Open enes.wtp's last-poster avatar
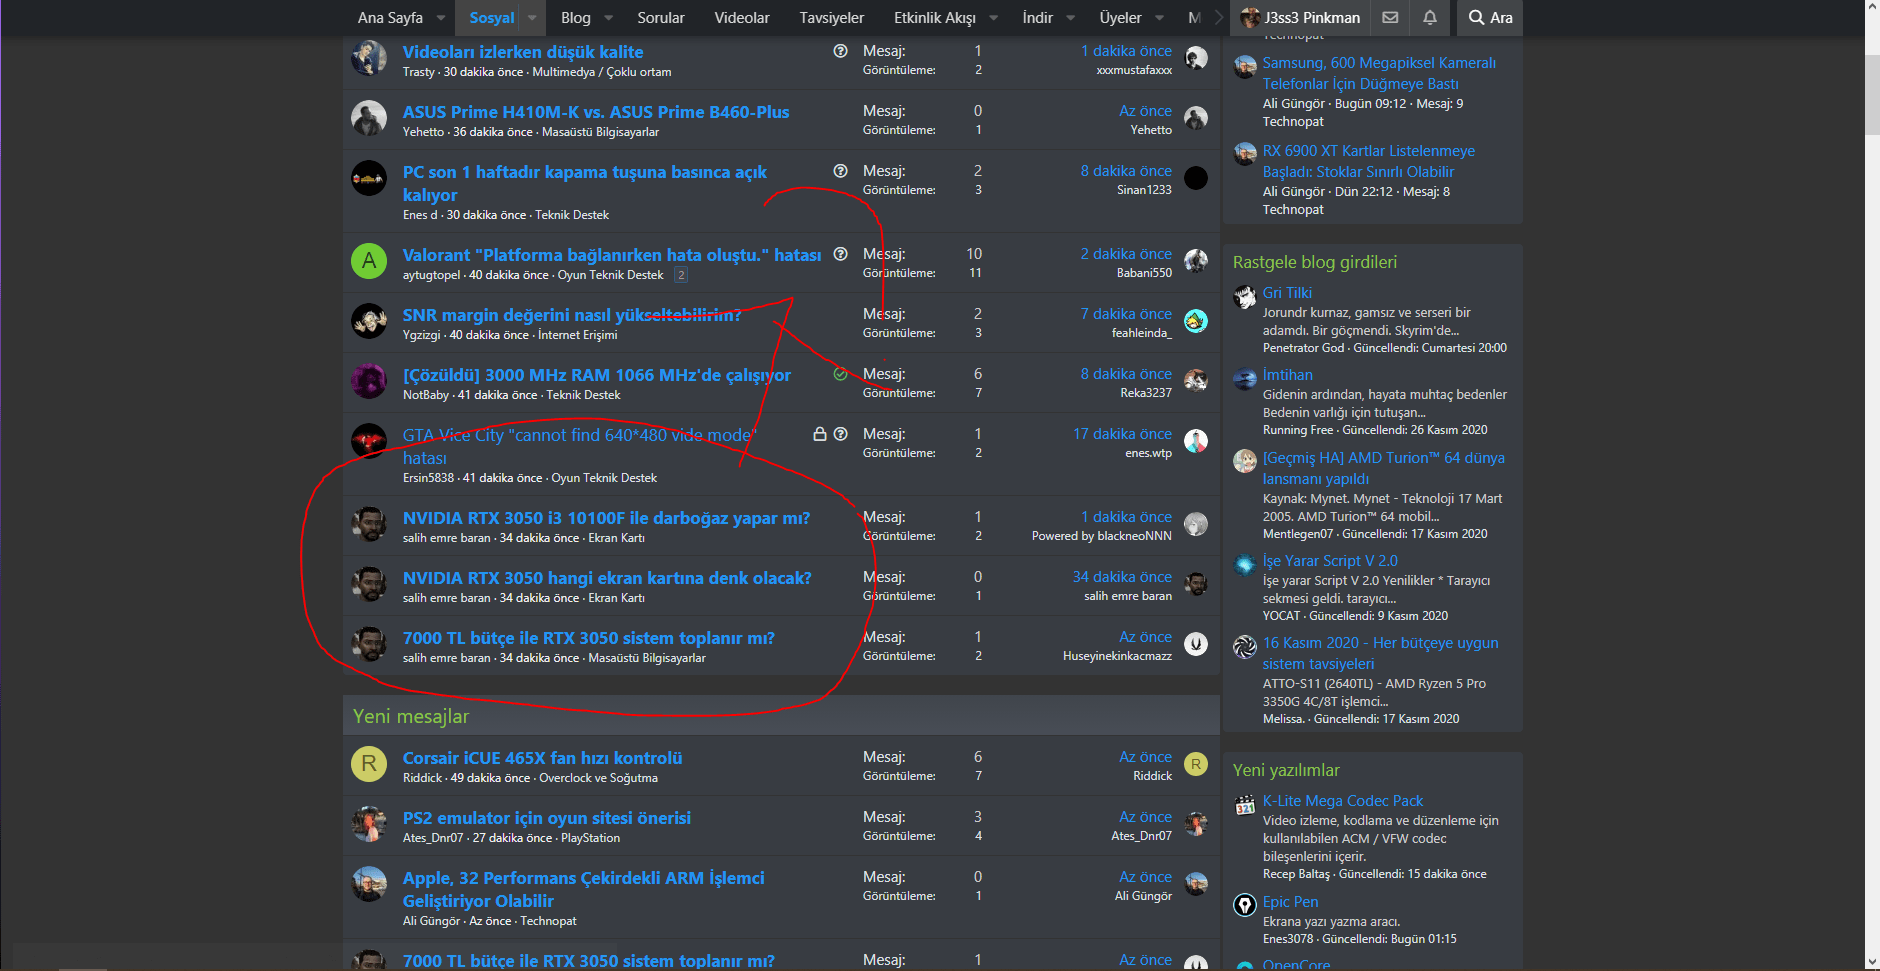This screenshot has width=1880, height=971. coord(1196,441)
